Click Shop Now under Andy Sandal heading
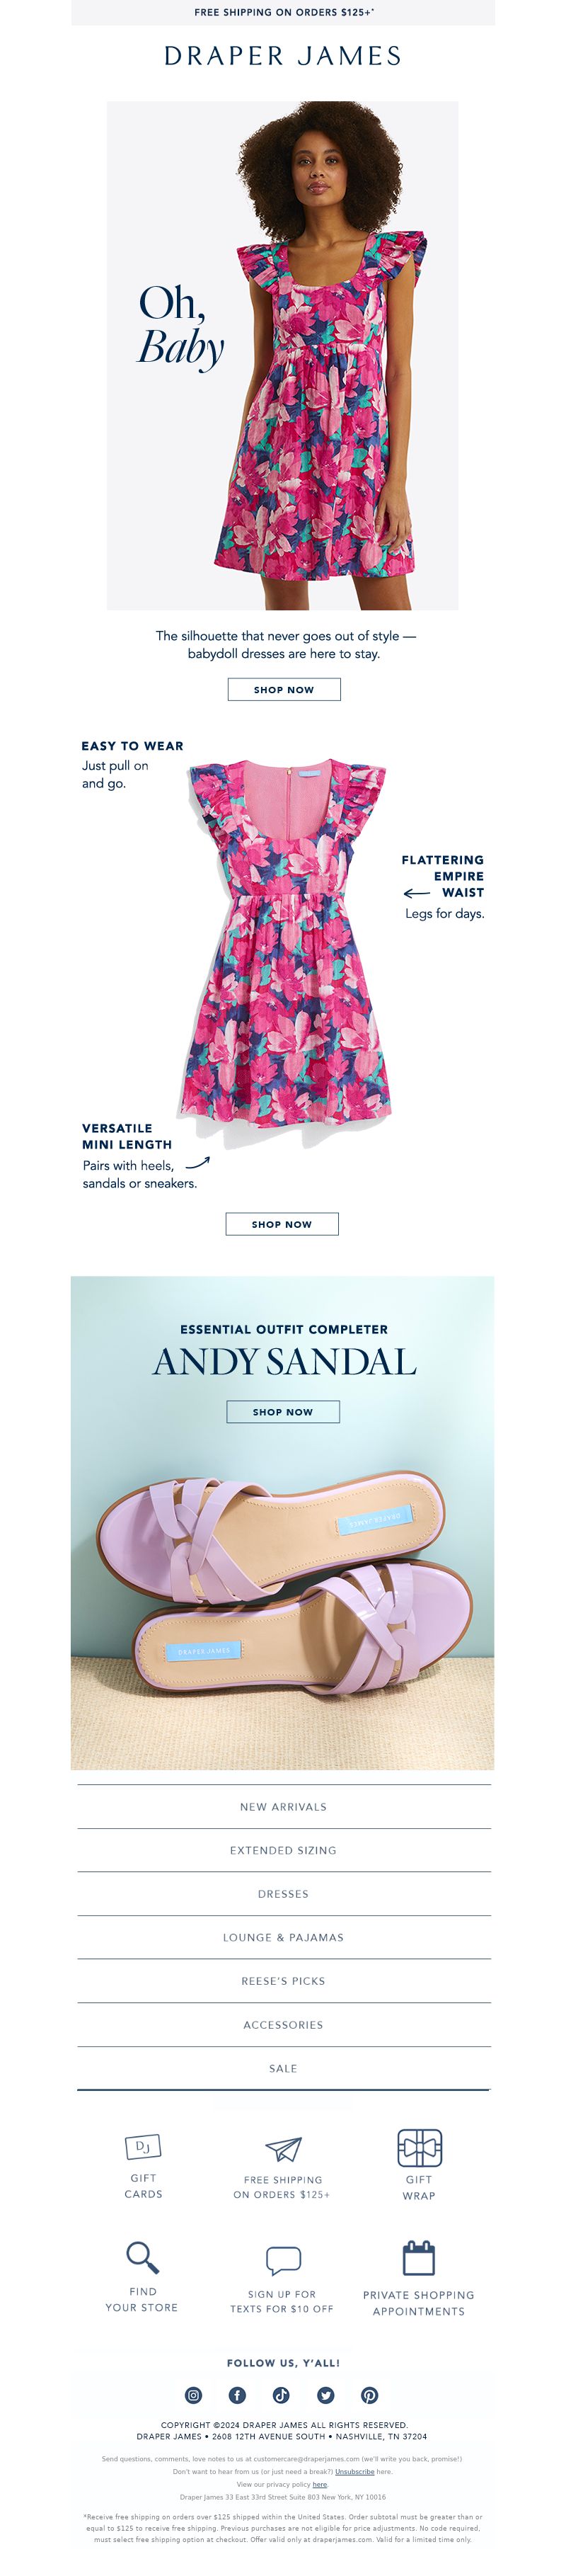This screenshot has width=566, height=2576. (283, 1412)
